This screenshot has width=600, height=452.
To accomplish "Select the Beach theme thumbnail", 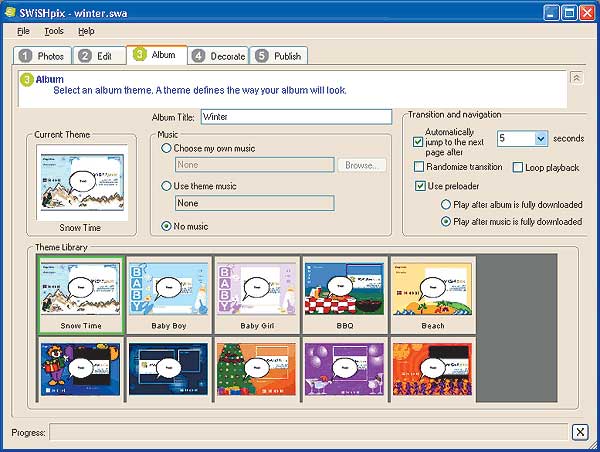I will click(x=430, y=289).
